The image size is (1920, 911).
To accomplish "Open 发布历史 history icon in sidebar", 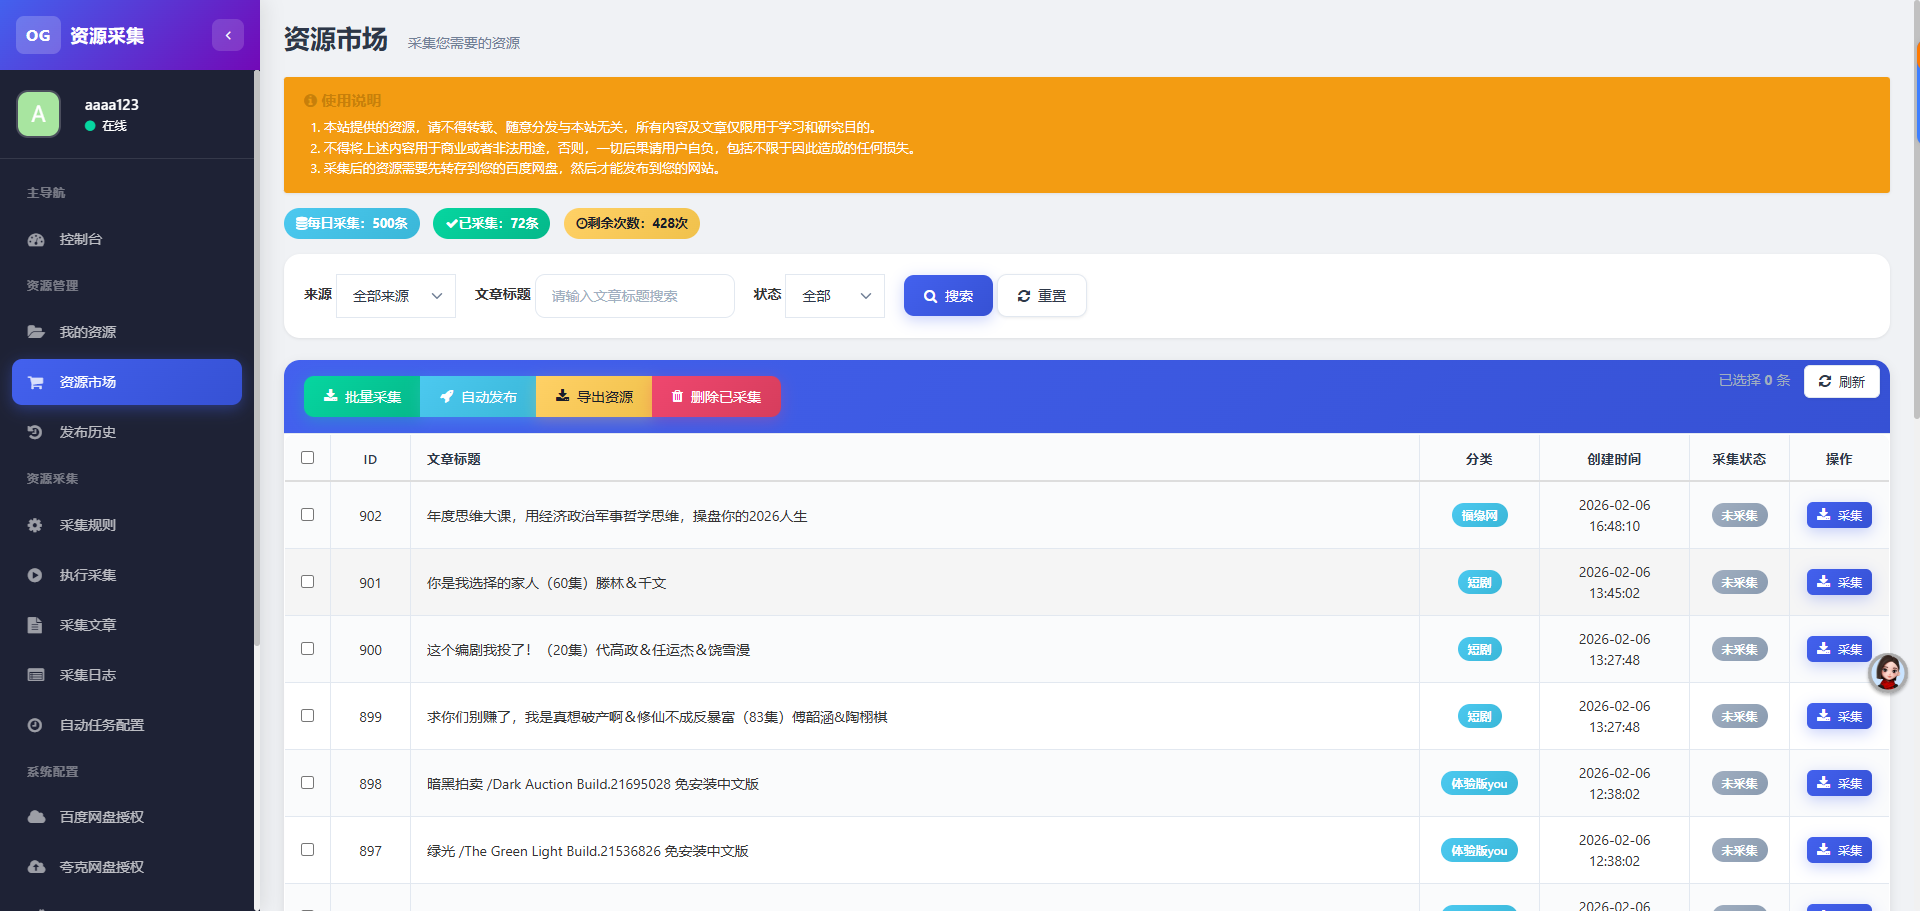I will click(x=35, y=432).
